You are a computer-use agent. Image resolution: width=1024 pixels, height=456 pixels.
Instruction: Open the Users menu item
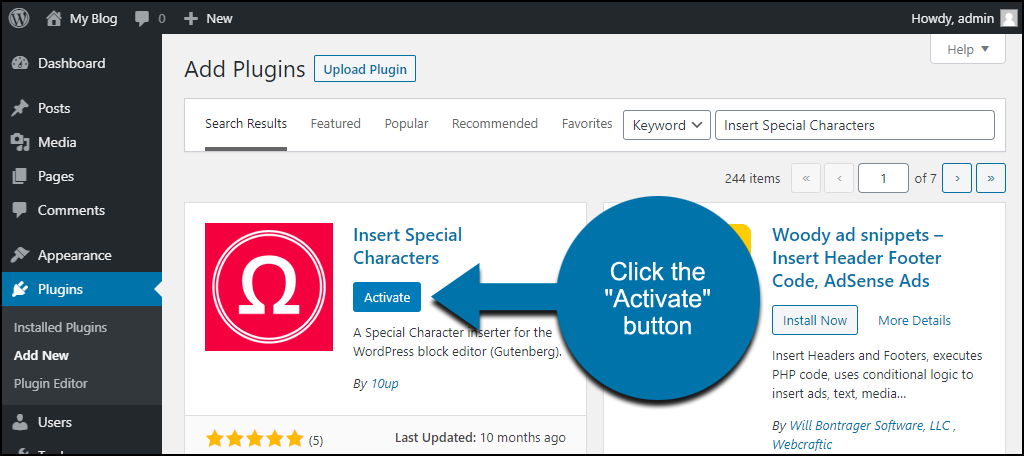coord(81,423)
